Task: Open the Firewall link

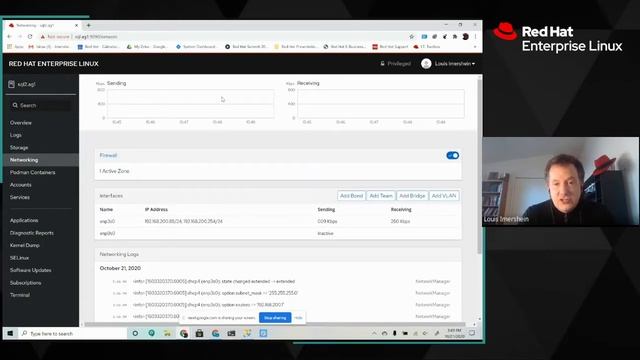Action: (108, 156)
